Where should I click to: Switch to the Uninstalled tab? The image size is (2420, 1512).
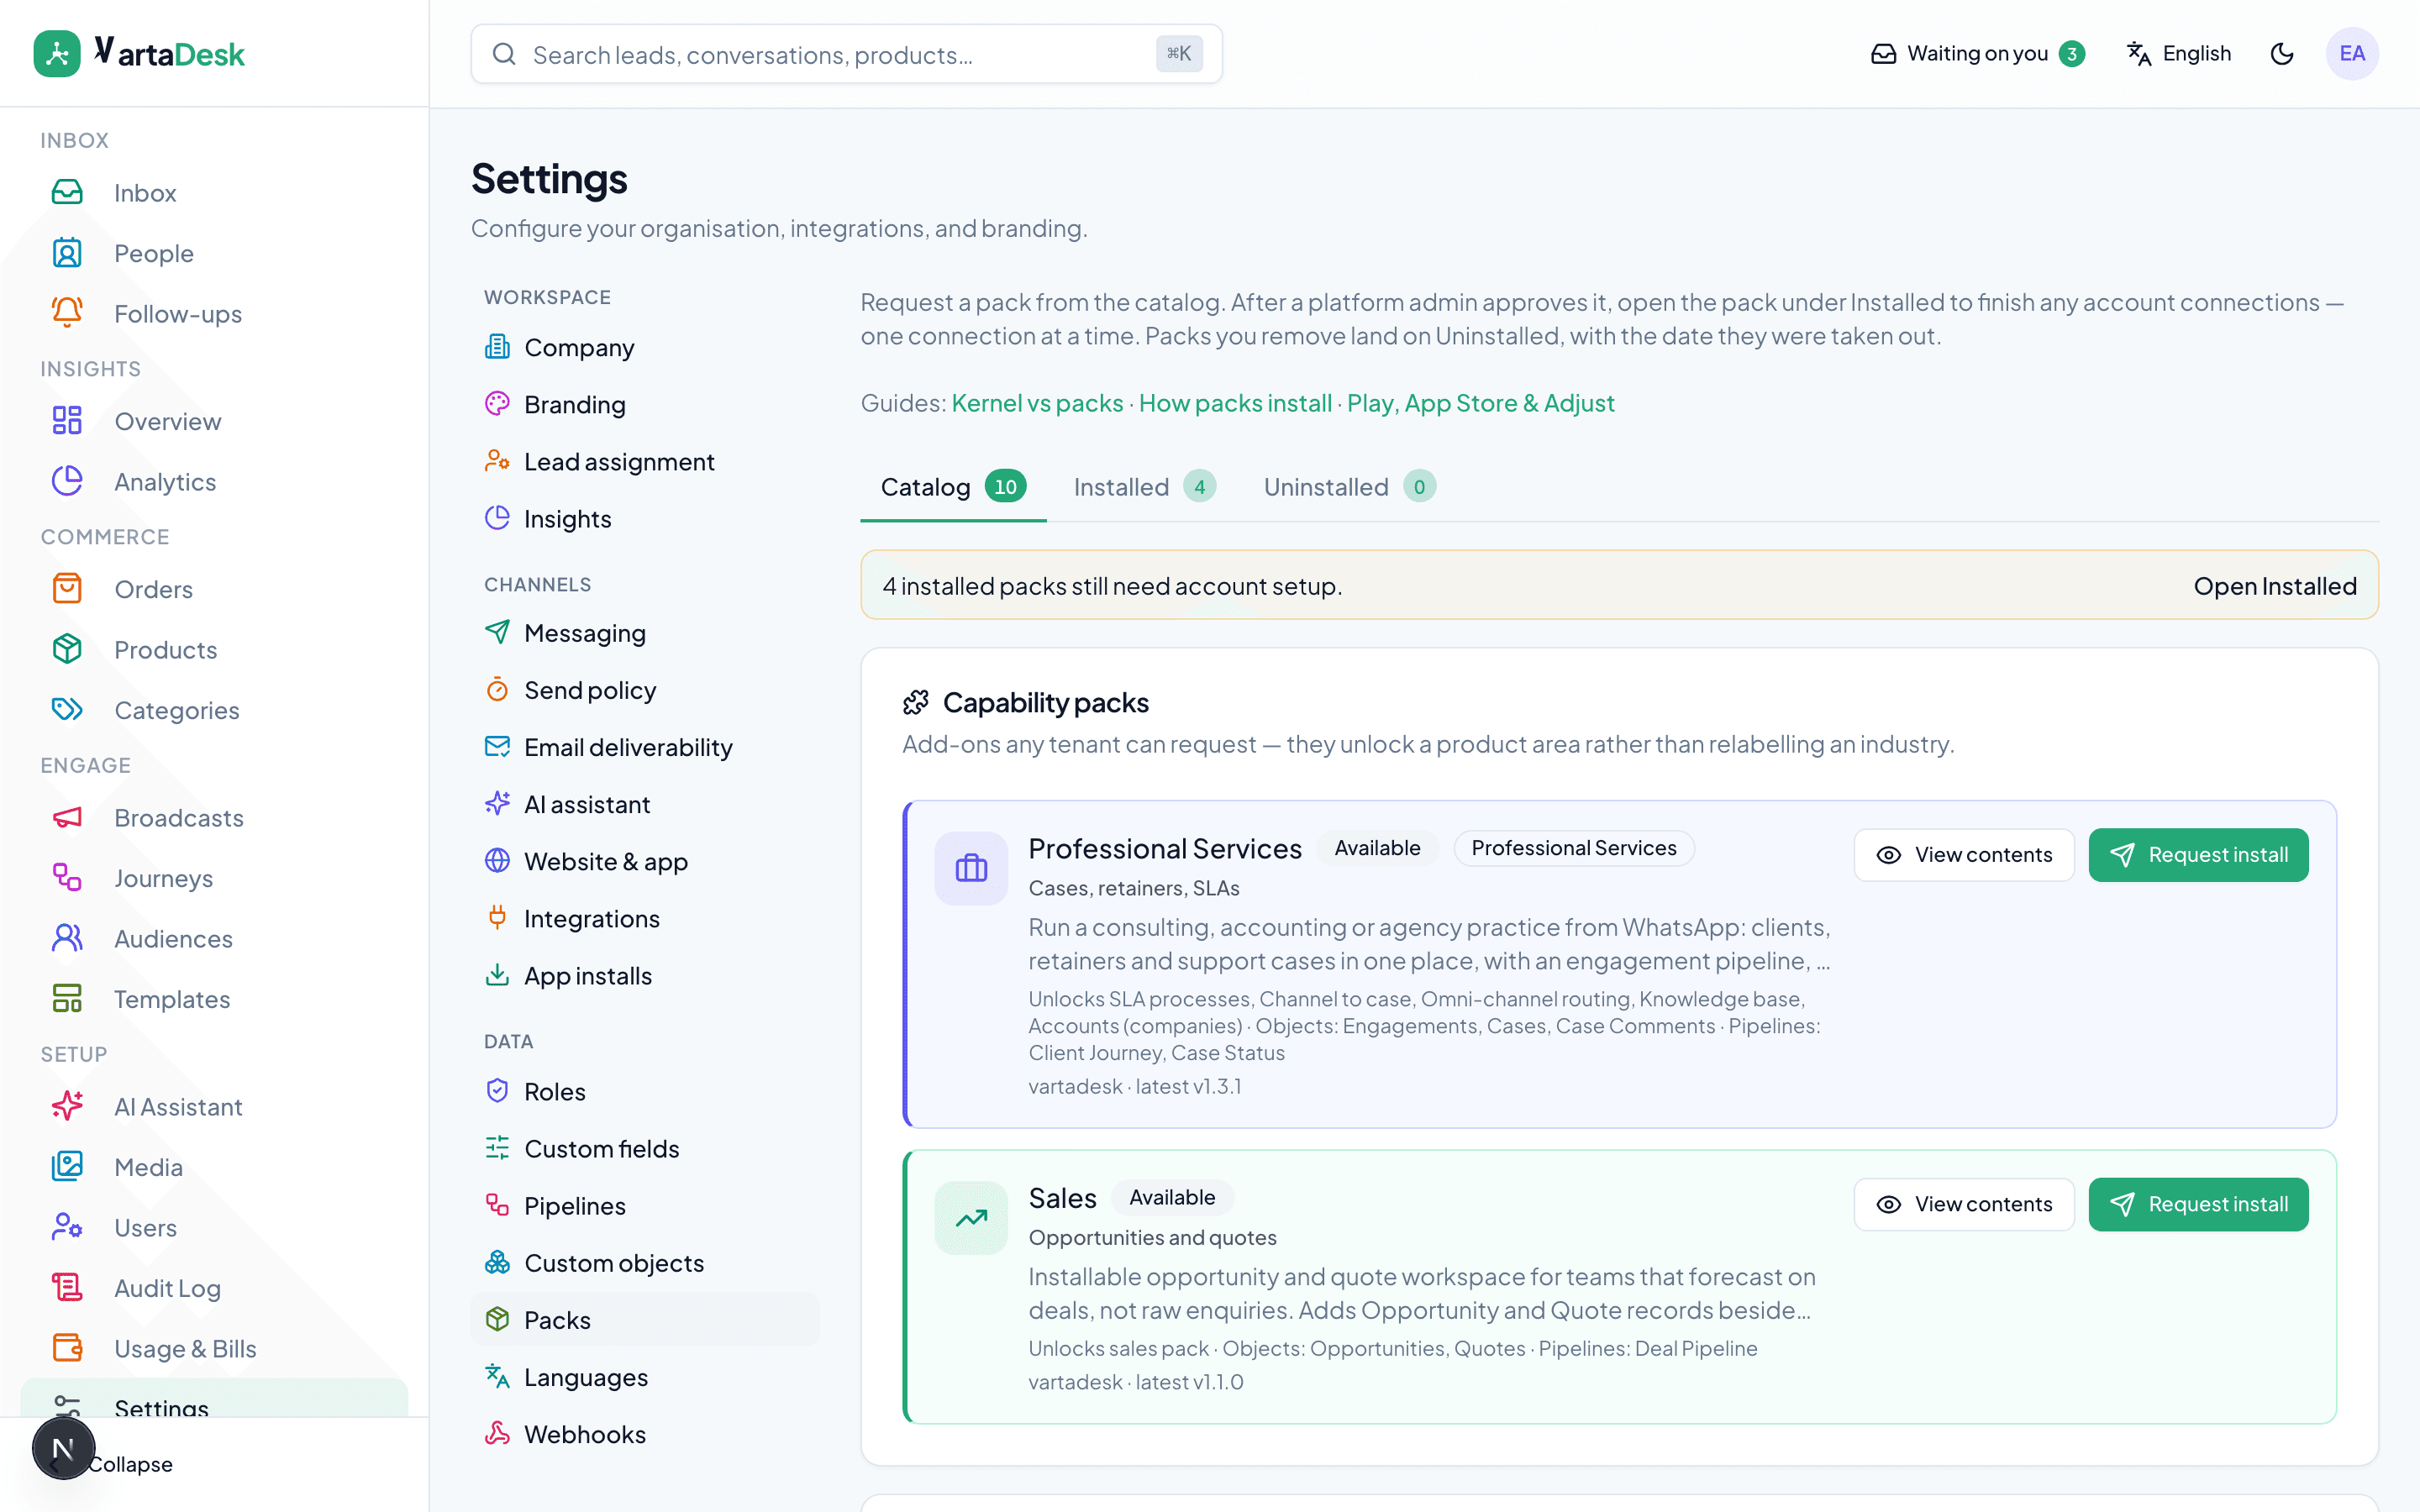[x=1349, y=487]
